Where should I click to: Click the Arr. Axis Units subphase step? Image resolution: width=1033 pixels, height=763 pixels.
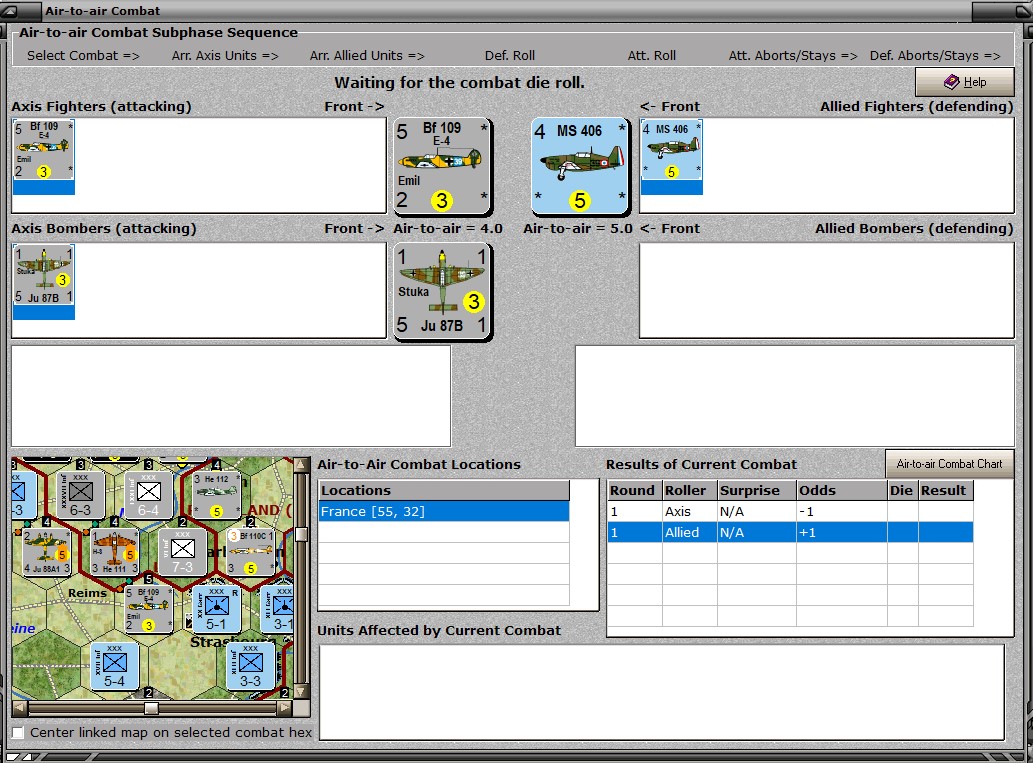pos(225,55)
